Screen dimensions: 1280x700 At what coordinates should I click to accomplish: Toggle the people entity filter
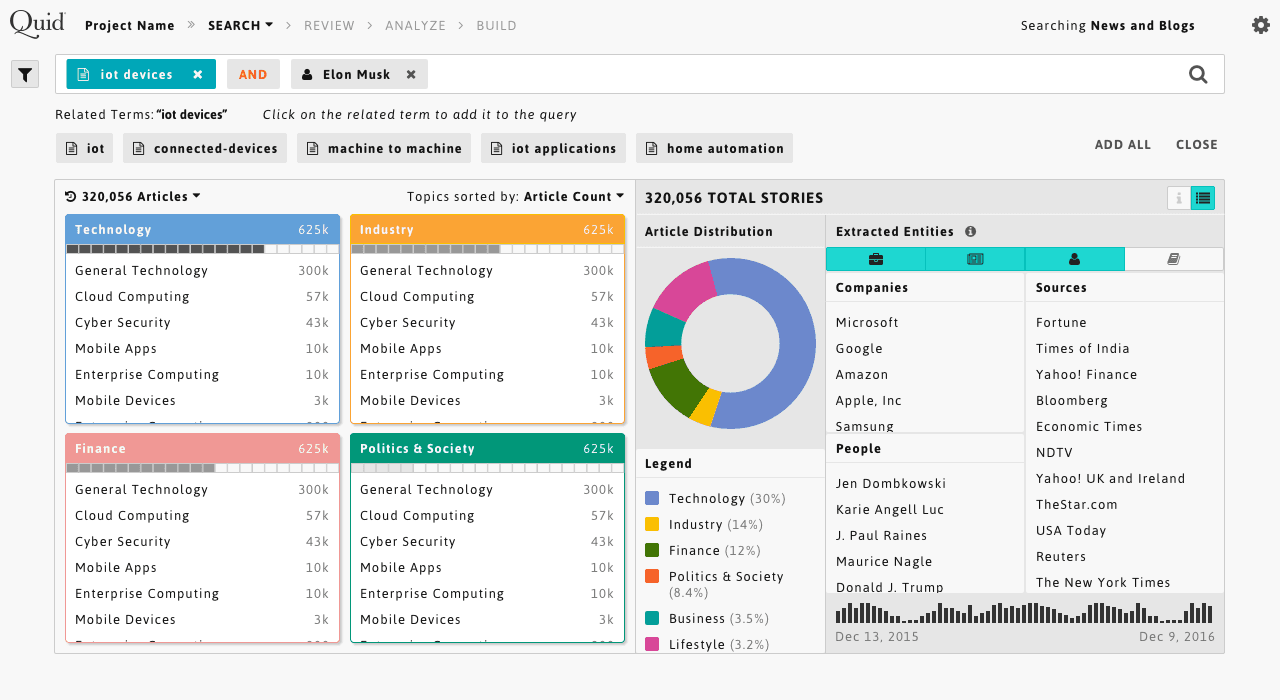[x=1075, y=259]
